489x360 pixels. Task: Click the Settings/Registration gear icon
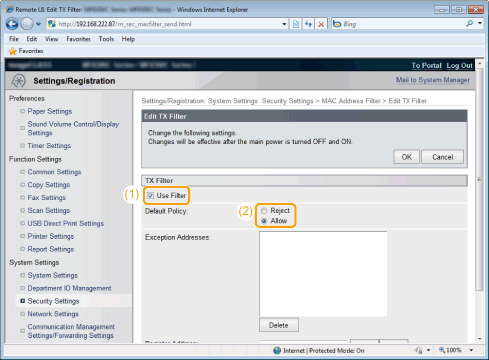click(x=18, y=81)
